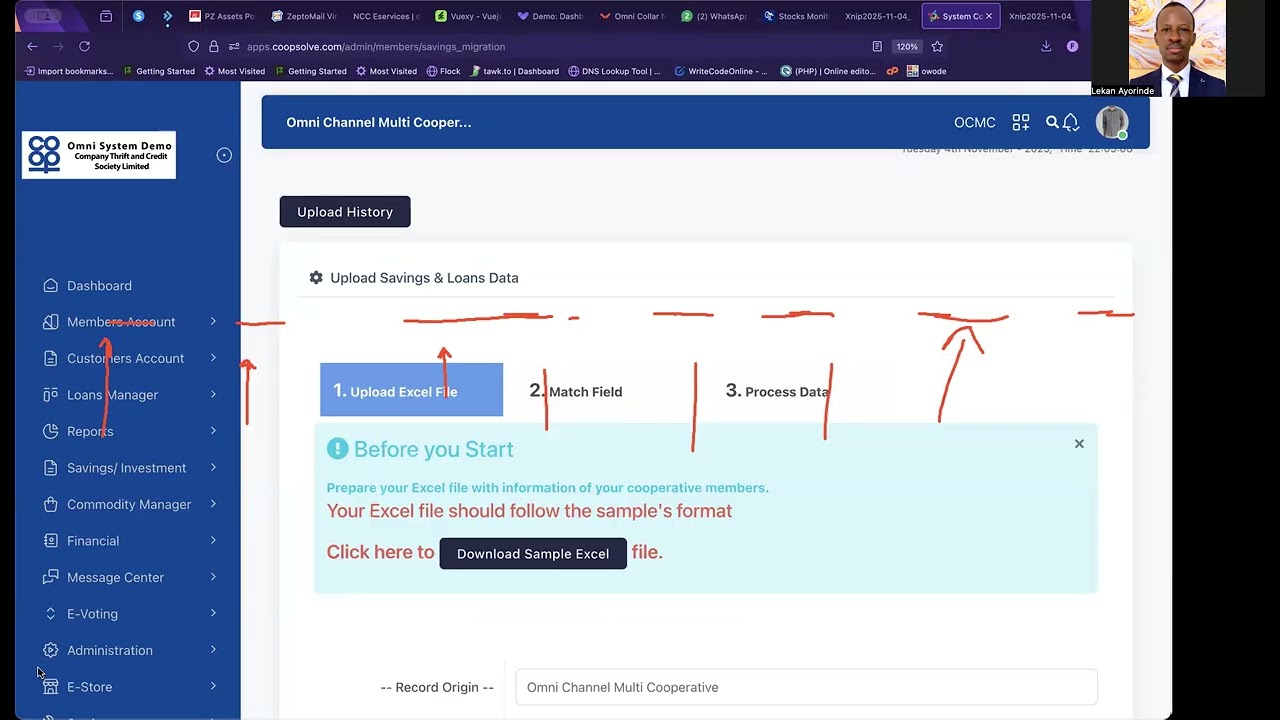Dismiss the Before you Start notice
The image size is (1280, 720).
pos(1079,444)
